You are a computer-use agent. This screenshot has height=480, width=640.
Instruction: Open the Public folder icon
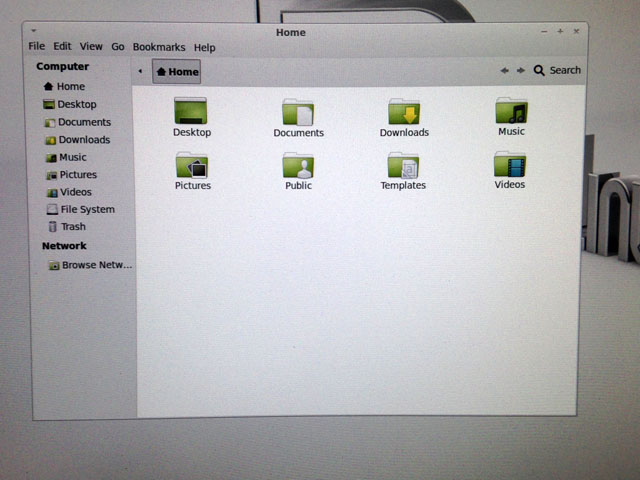[x=298, y=165]
